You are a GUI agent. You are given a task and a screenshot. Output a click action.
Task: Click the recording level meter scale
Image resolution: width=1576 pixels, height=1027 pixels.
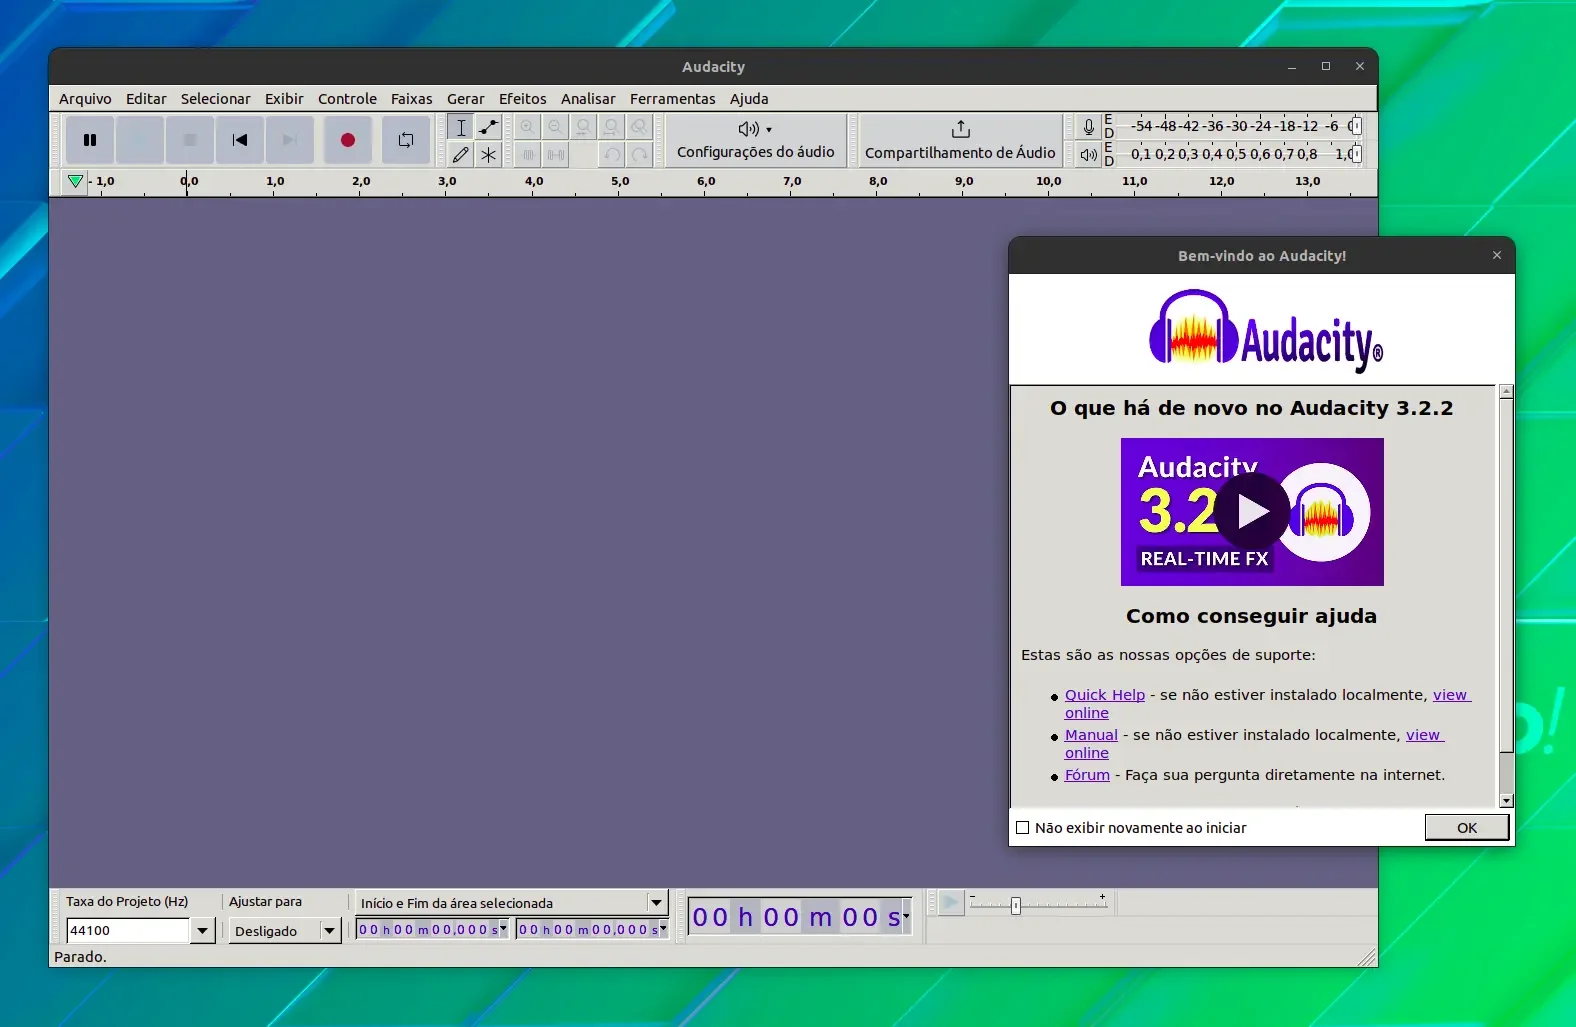(1238, 126)
